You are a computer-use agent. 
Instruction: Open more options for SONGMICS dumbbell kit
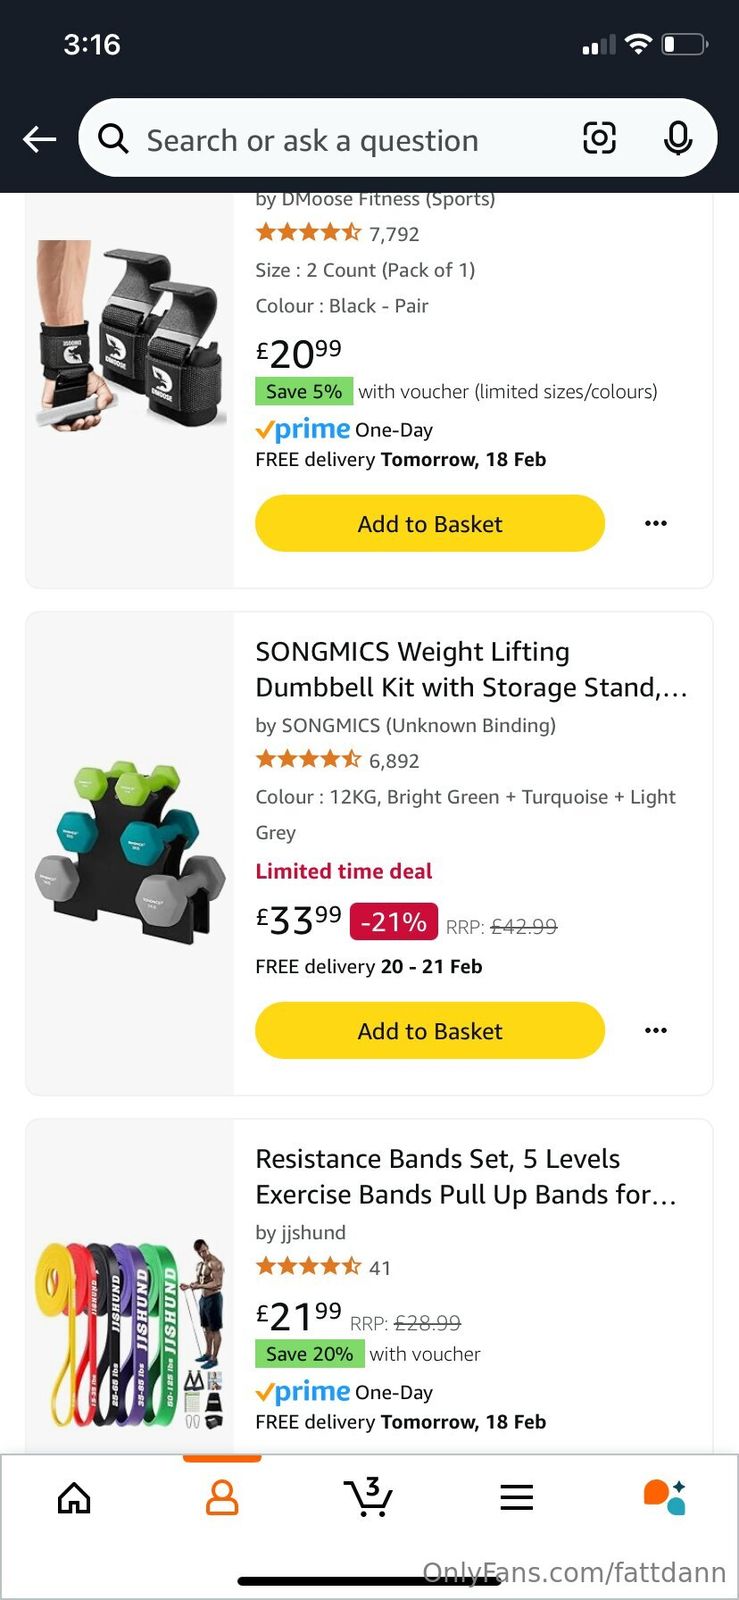[656, 1030]
